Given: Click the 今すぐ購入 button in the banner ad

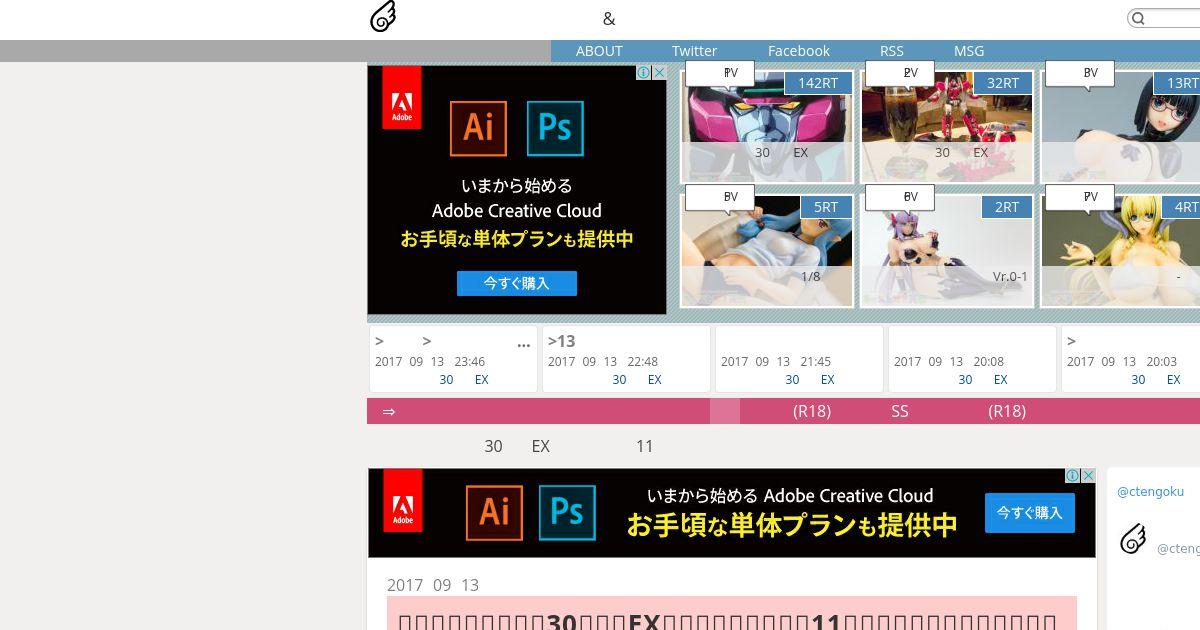Looking at the screenshot, I should [x=1030, y=513].
